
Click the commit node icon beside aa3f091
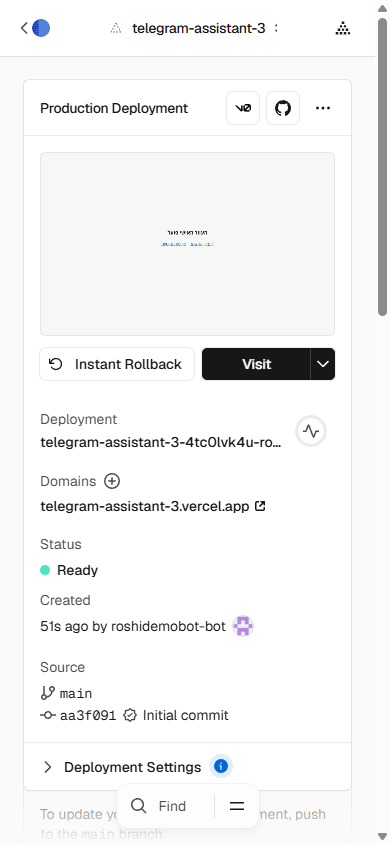48,715
